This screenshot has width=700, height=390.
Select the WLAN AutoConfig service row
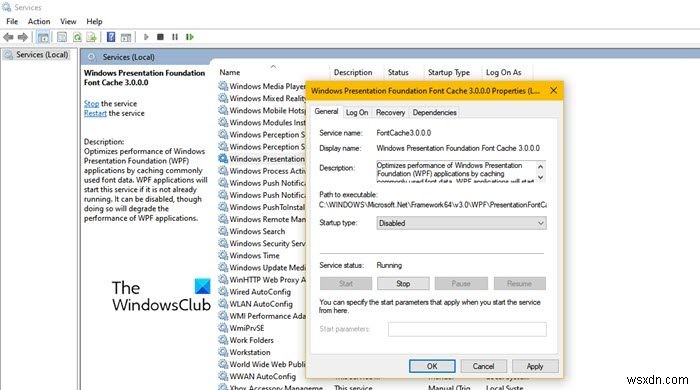click(262, 304)
